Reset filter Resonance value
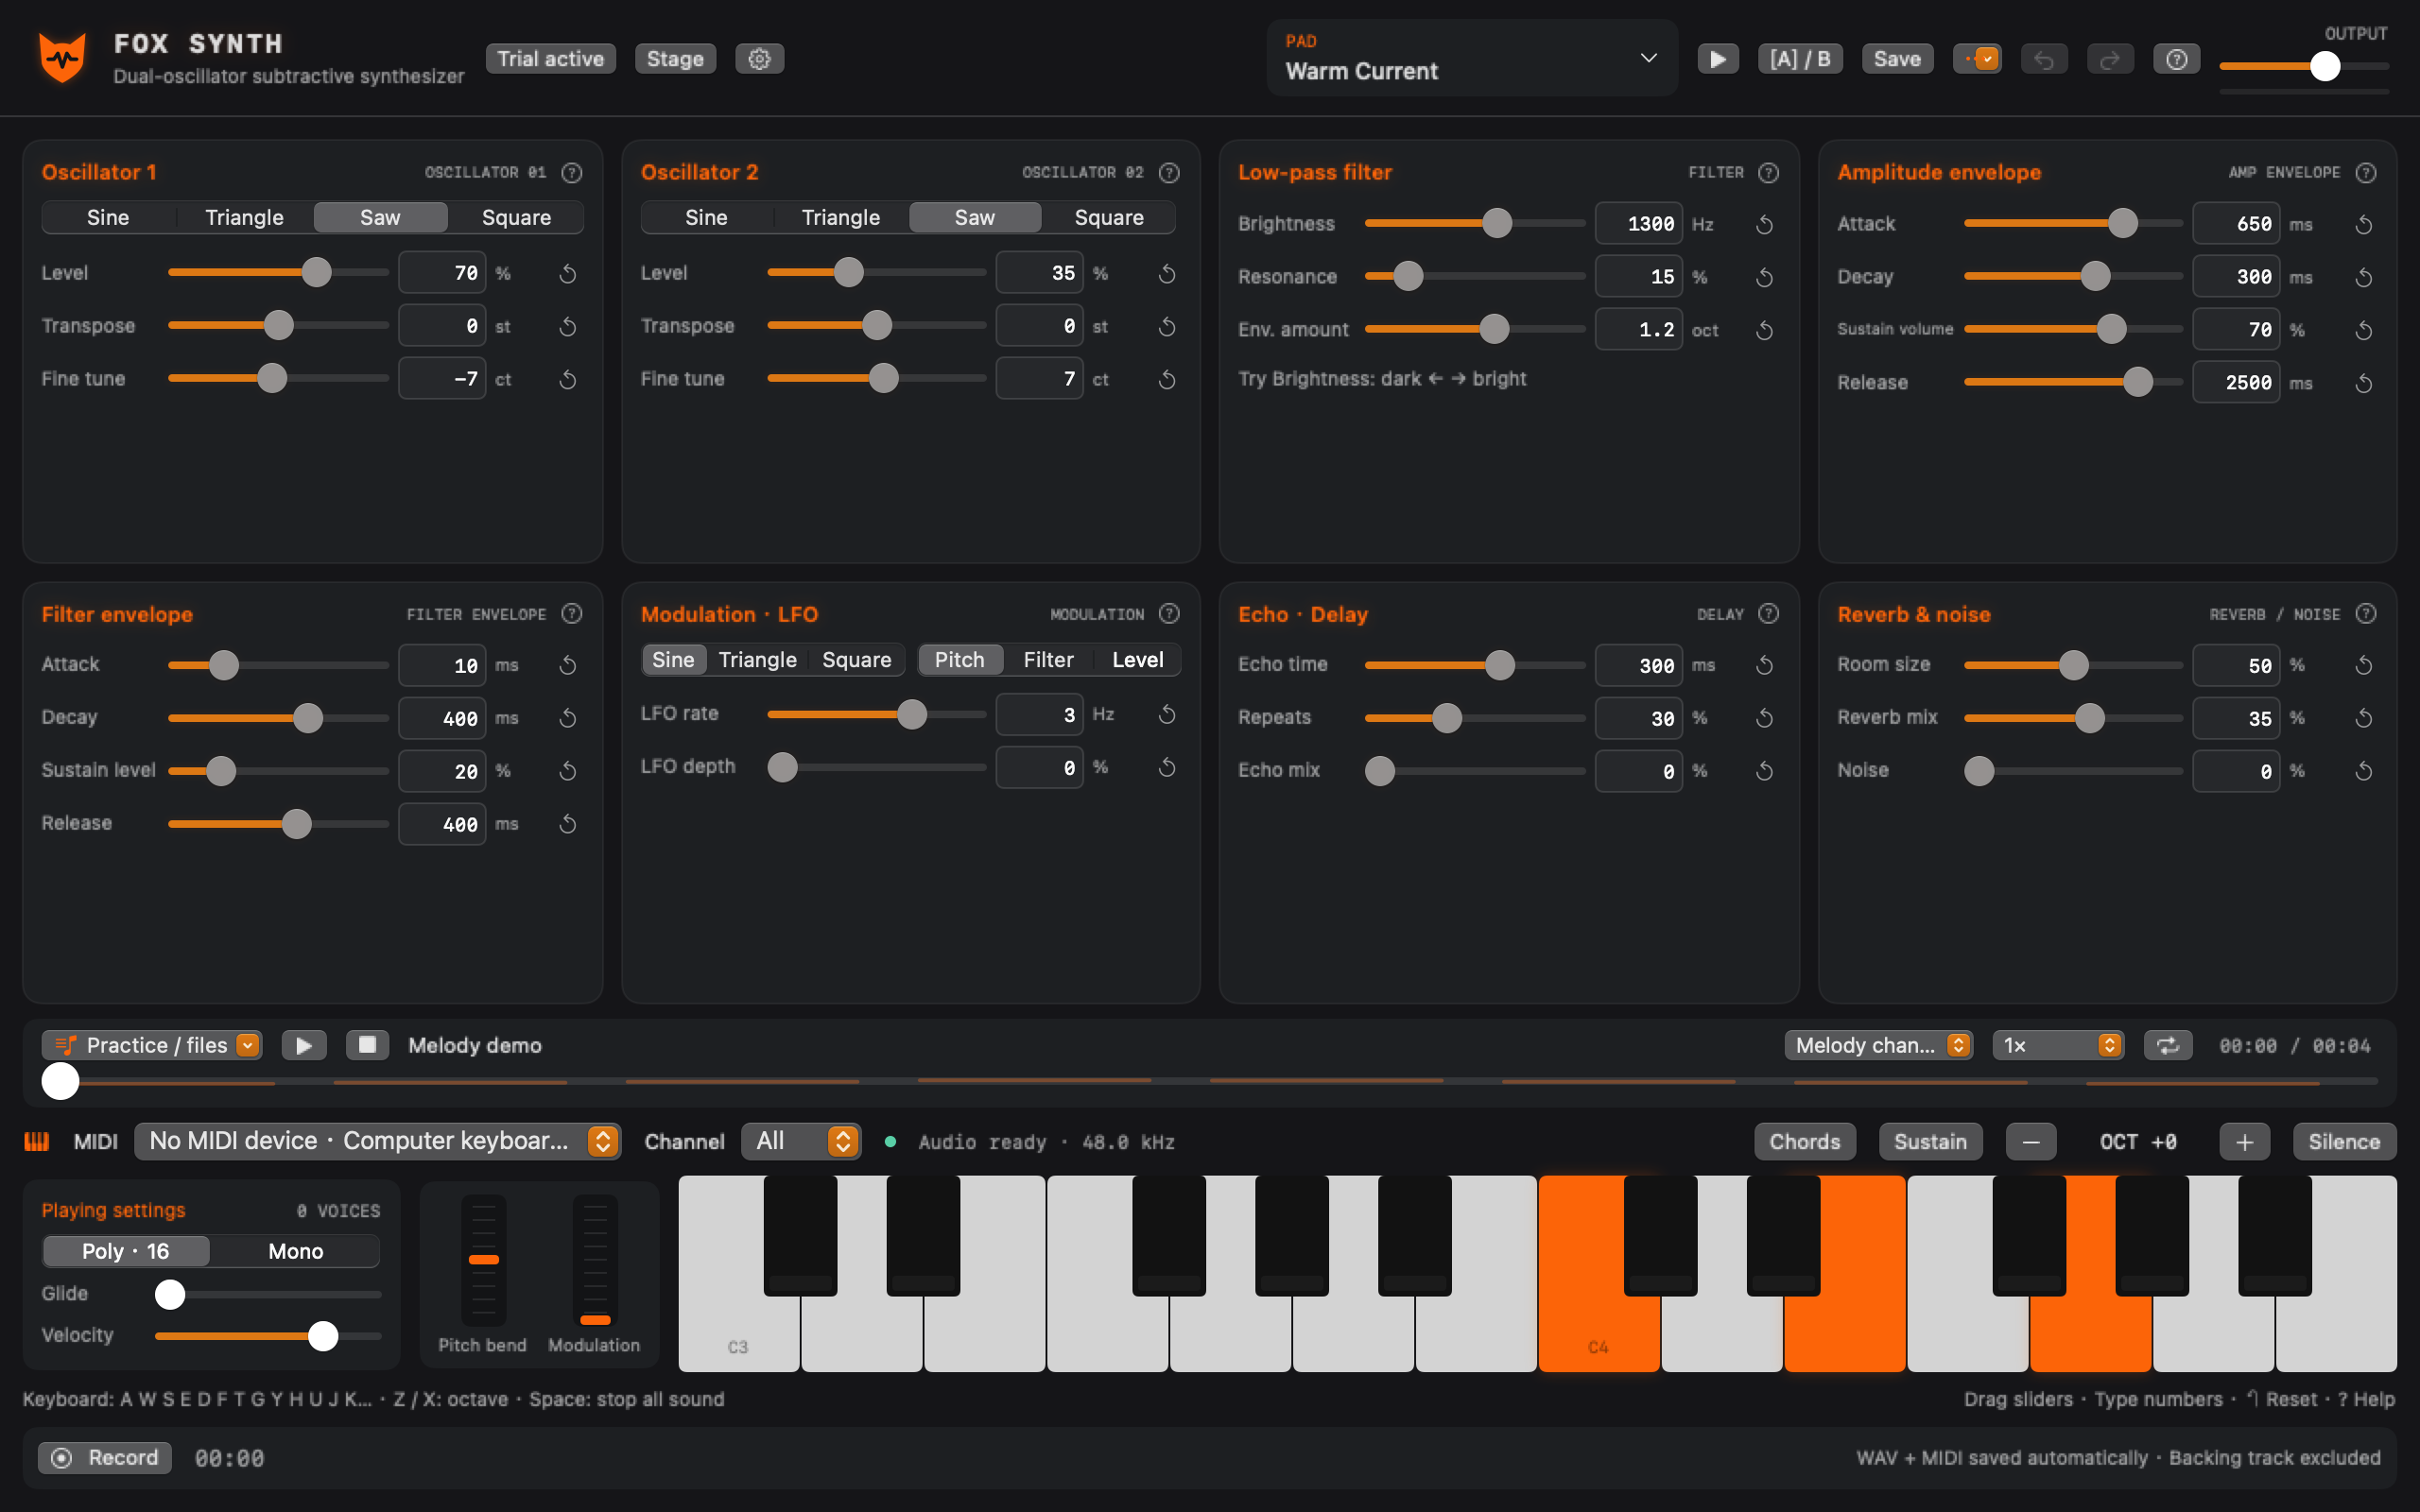Screen dimensions: 2420x1512 pyautogui.click(x=1764, y=278)
